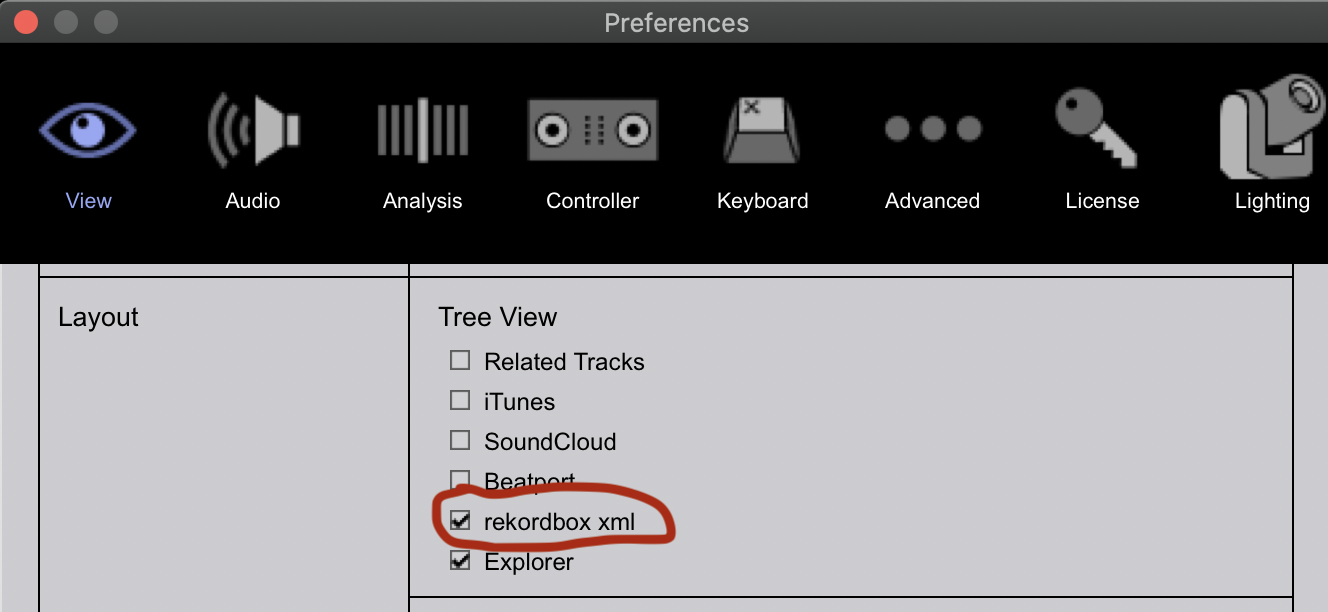Open Lighting moving-head icon
This screenshot has height=612, width=1328.
click(x=1273, y=126)
